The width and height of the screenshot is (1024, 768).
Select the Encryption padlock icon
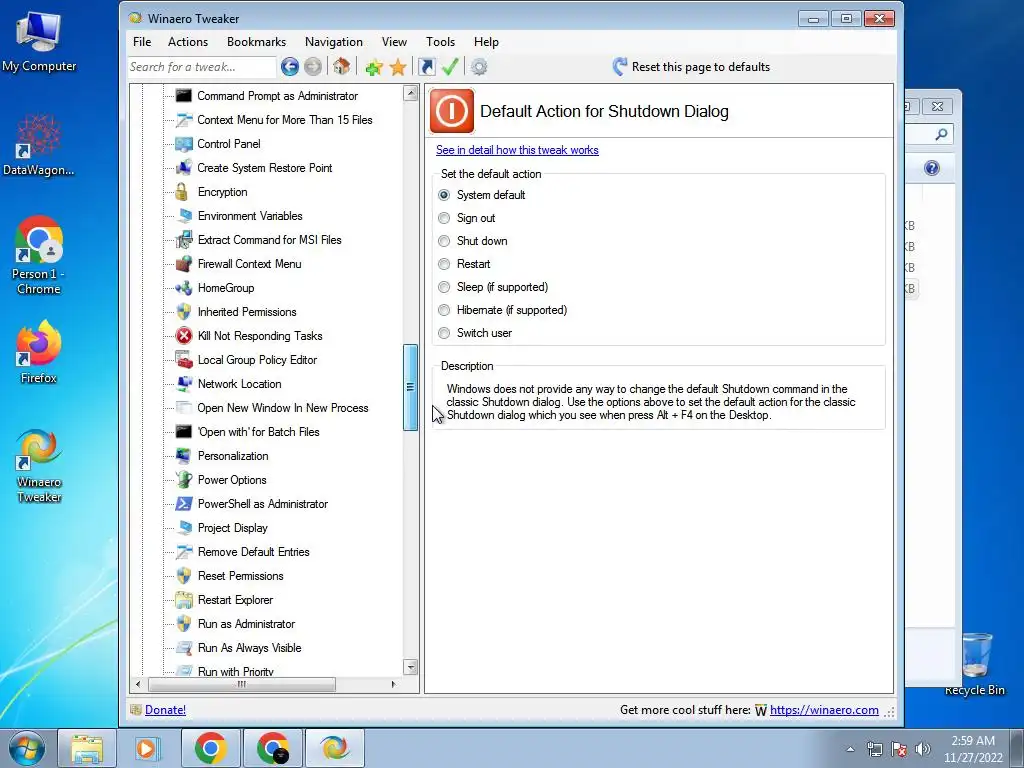point(182,192)
